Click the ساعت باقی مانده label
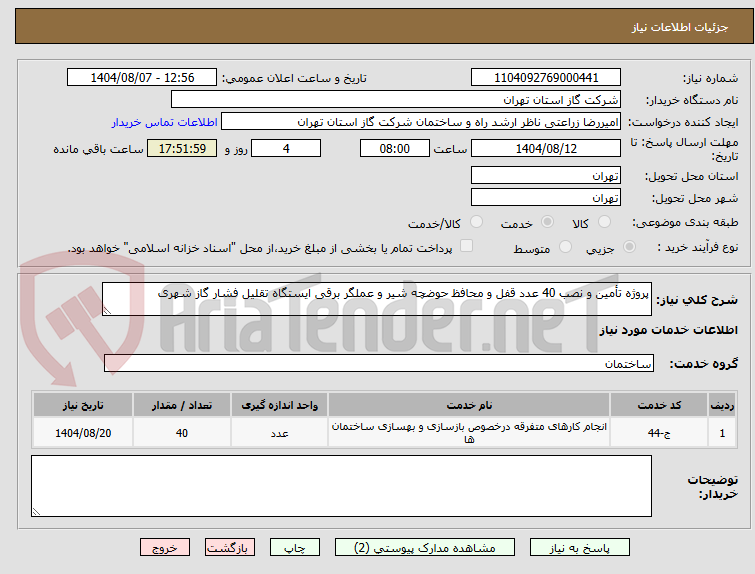 click(x=98, y=149)
